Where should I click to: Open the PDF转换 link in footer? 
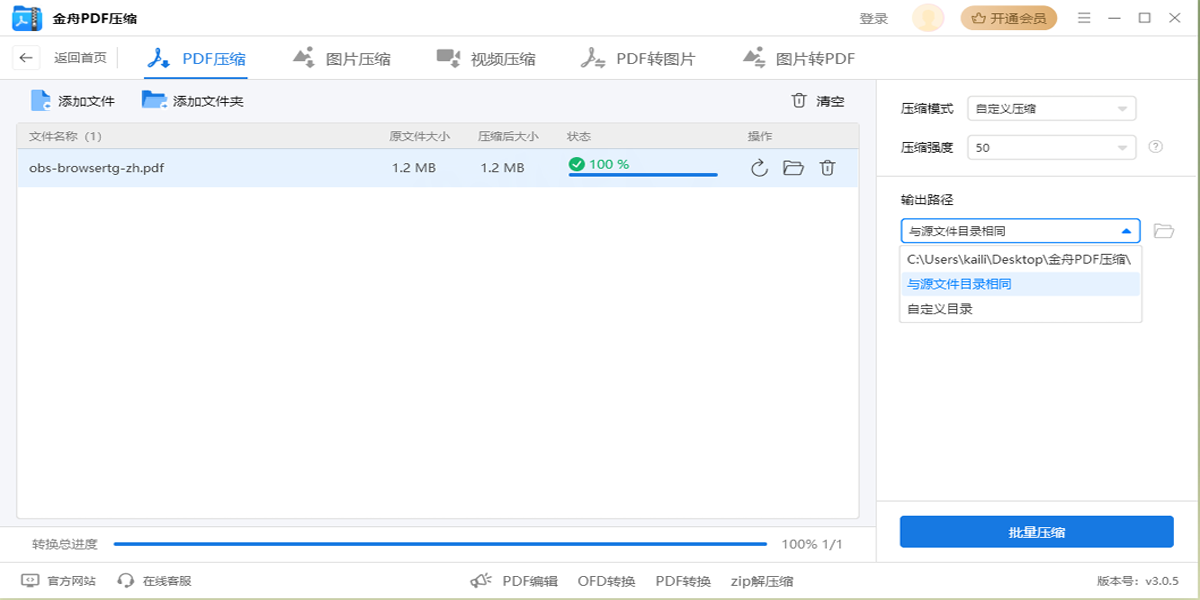pos(683,581)
